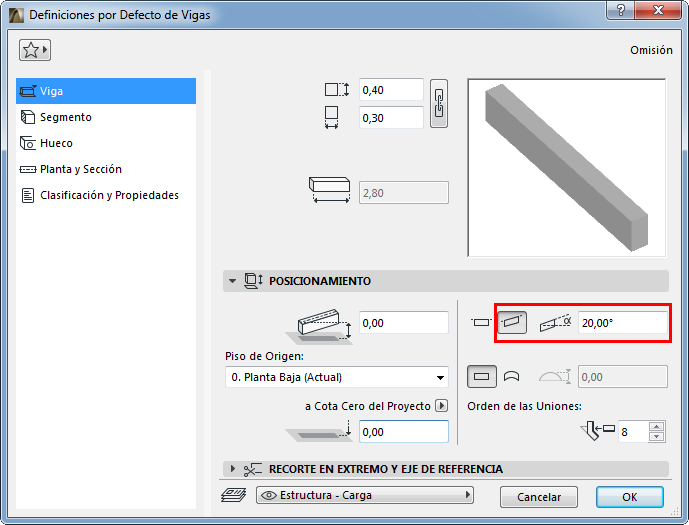
Task: Open the Favorites star button
Action: [x=35, y=50]
